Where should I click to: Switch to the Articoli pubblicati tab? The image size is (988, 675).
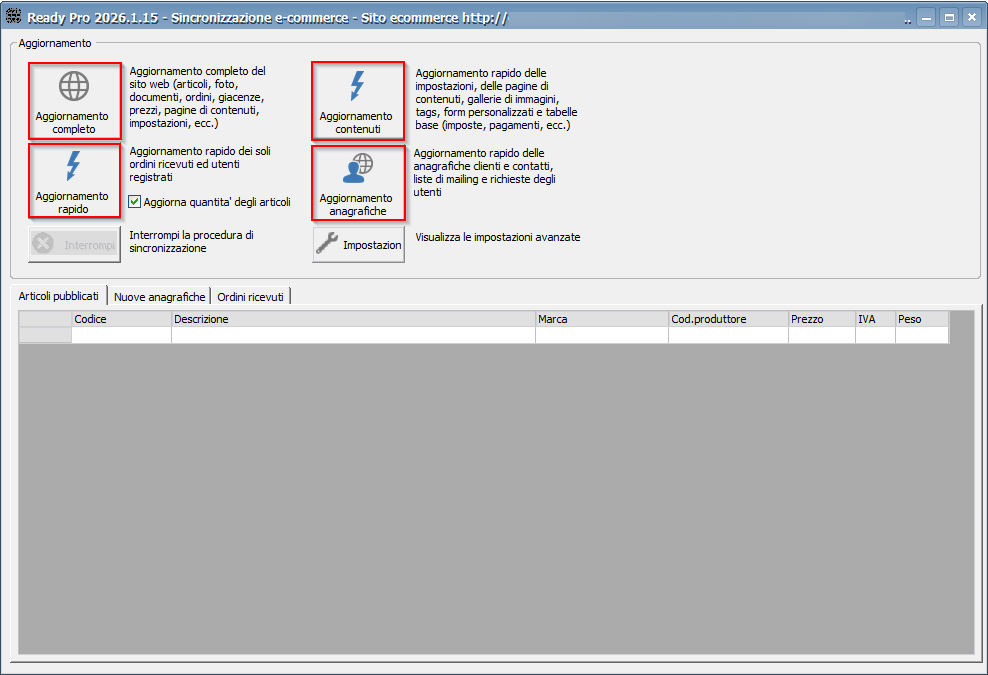pos(58,297)
